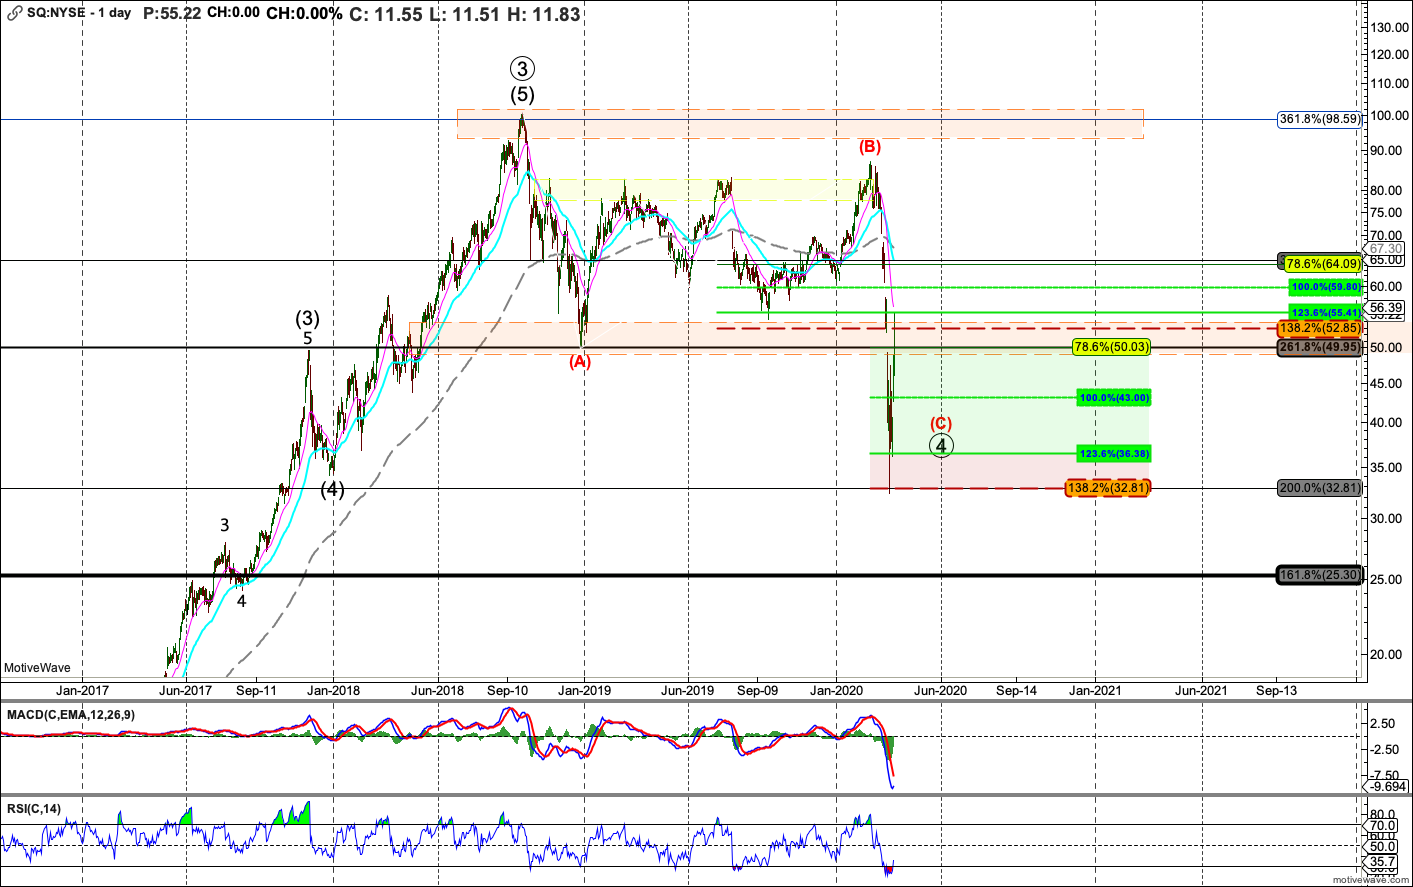
Task: Click the 361.8%(98.59) Fibonacci label
Action: 1320,119
